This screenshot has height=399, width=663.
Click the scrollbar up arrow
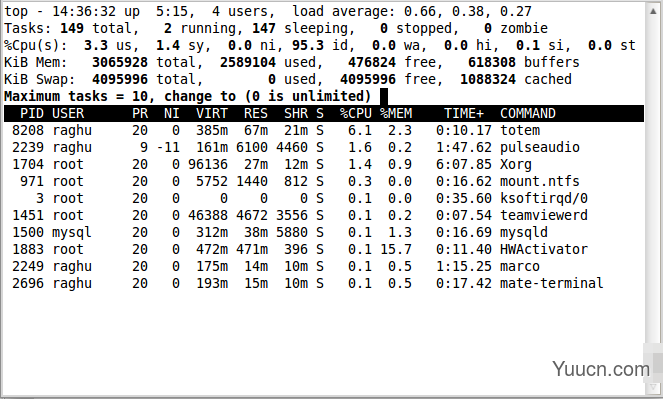tap(653, 11)
